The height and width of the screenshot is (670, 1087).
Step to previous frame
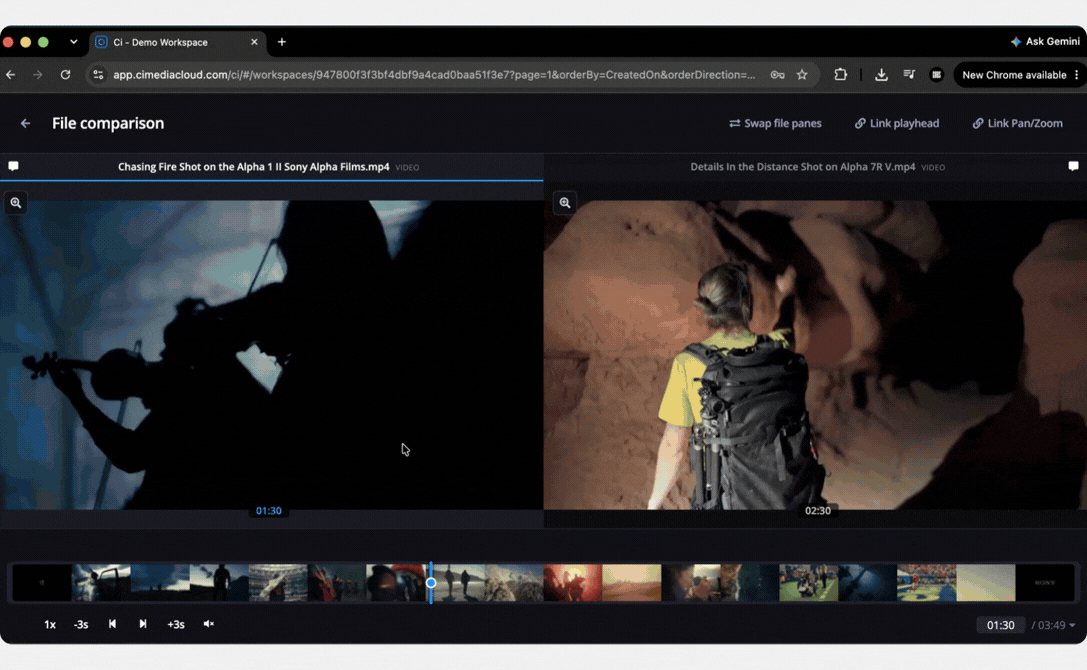[112, 624]
